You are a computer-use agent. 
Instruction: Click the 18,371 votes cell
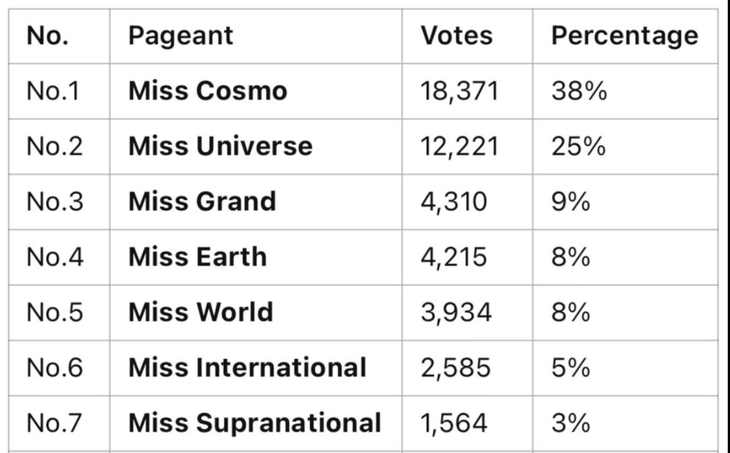pyautogui.click(x=459, y=91)
